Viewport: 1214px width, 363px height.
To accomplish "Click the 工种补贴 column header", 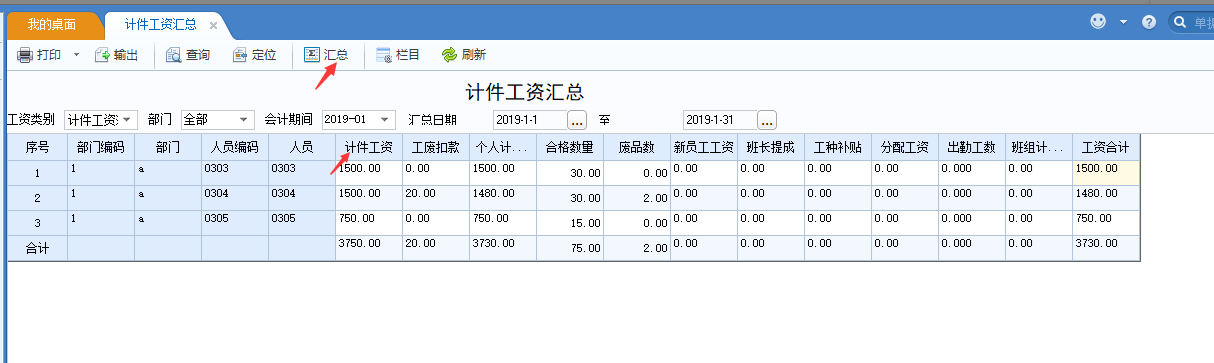I will [x=838, y=147].
